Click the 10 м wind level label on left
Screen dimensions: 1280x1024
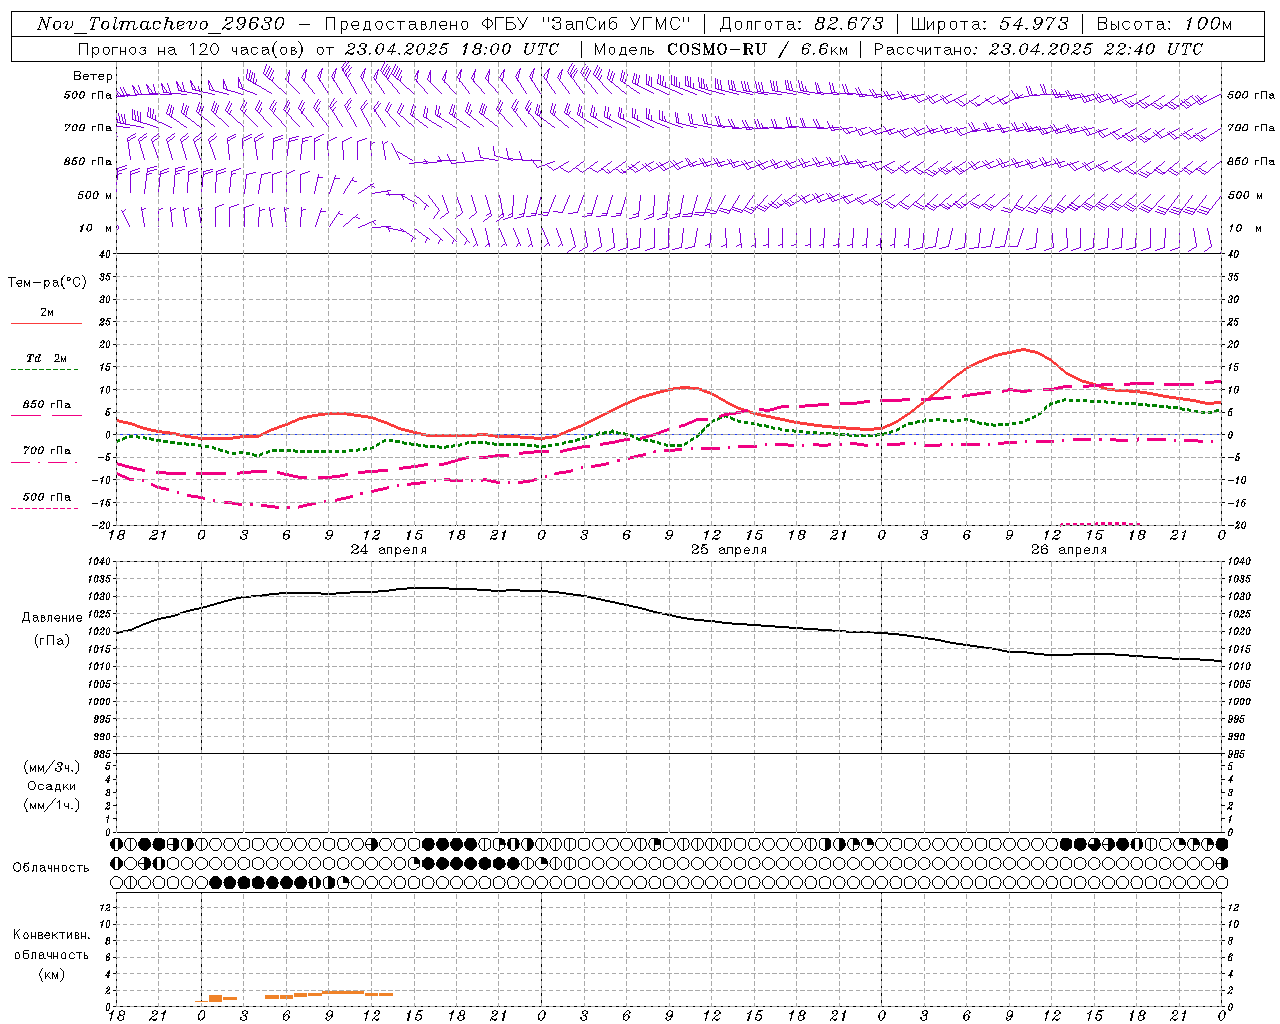tap(96, 228)
